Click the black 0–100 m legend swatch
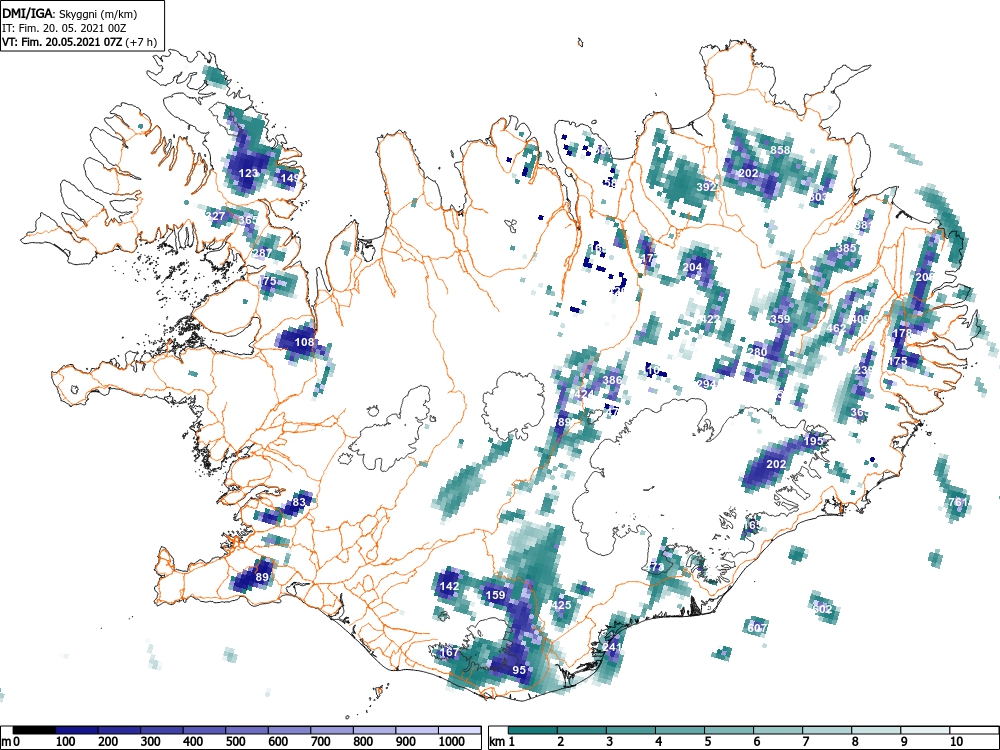This screenshot has width=1000, height=750. pos(34,730)
